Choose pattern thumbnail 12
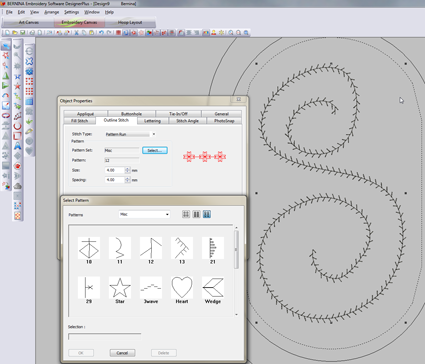This screenshot has width=425, height=364. coord(151,248)
